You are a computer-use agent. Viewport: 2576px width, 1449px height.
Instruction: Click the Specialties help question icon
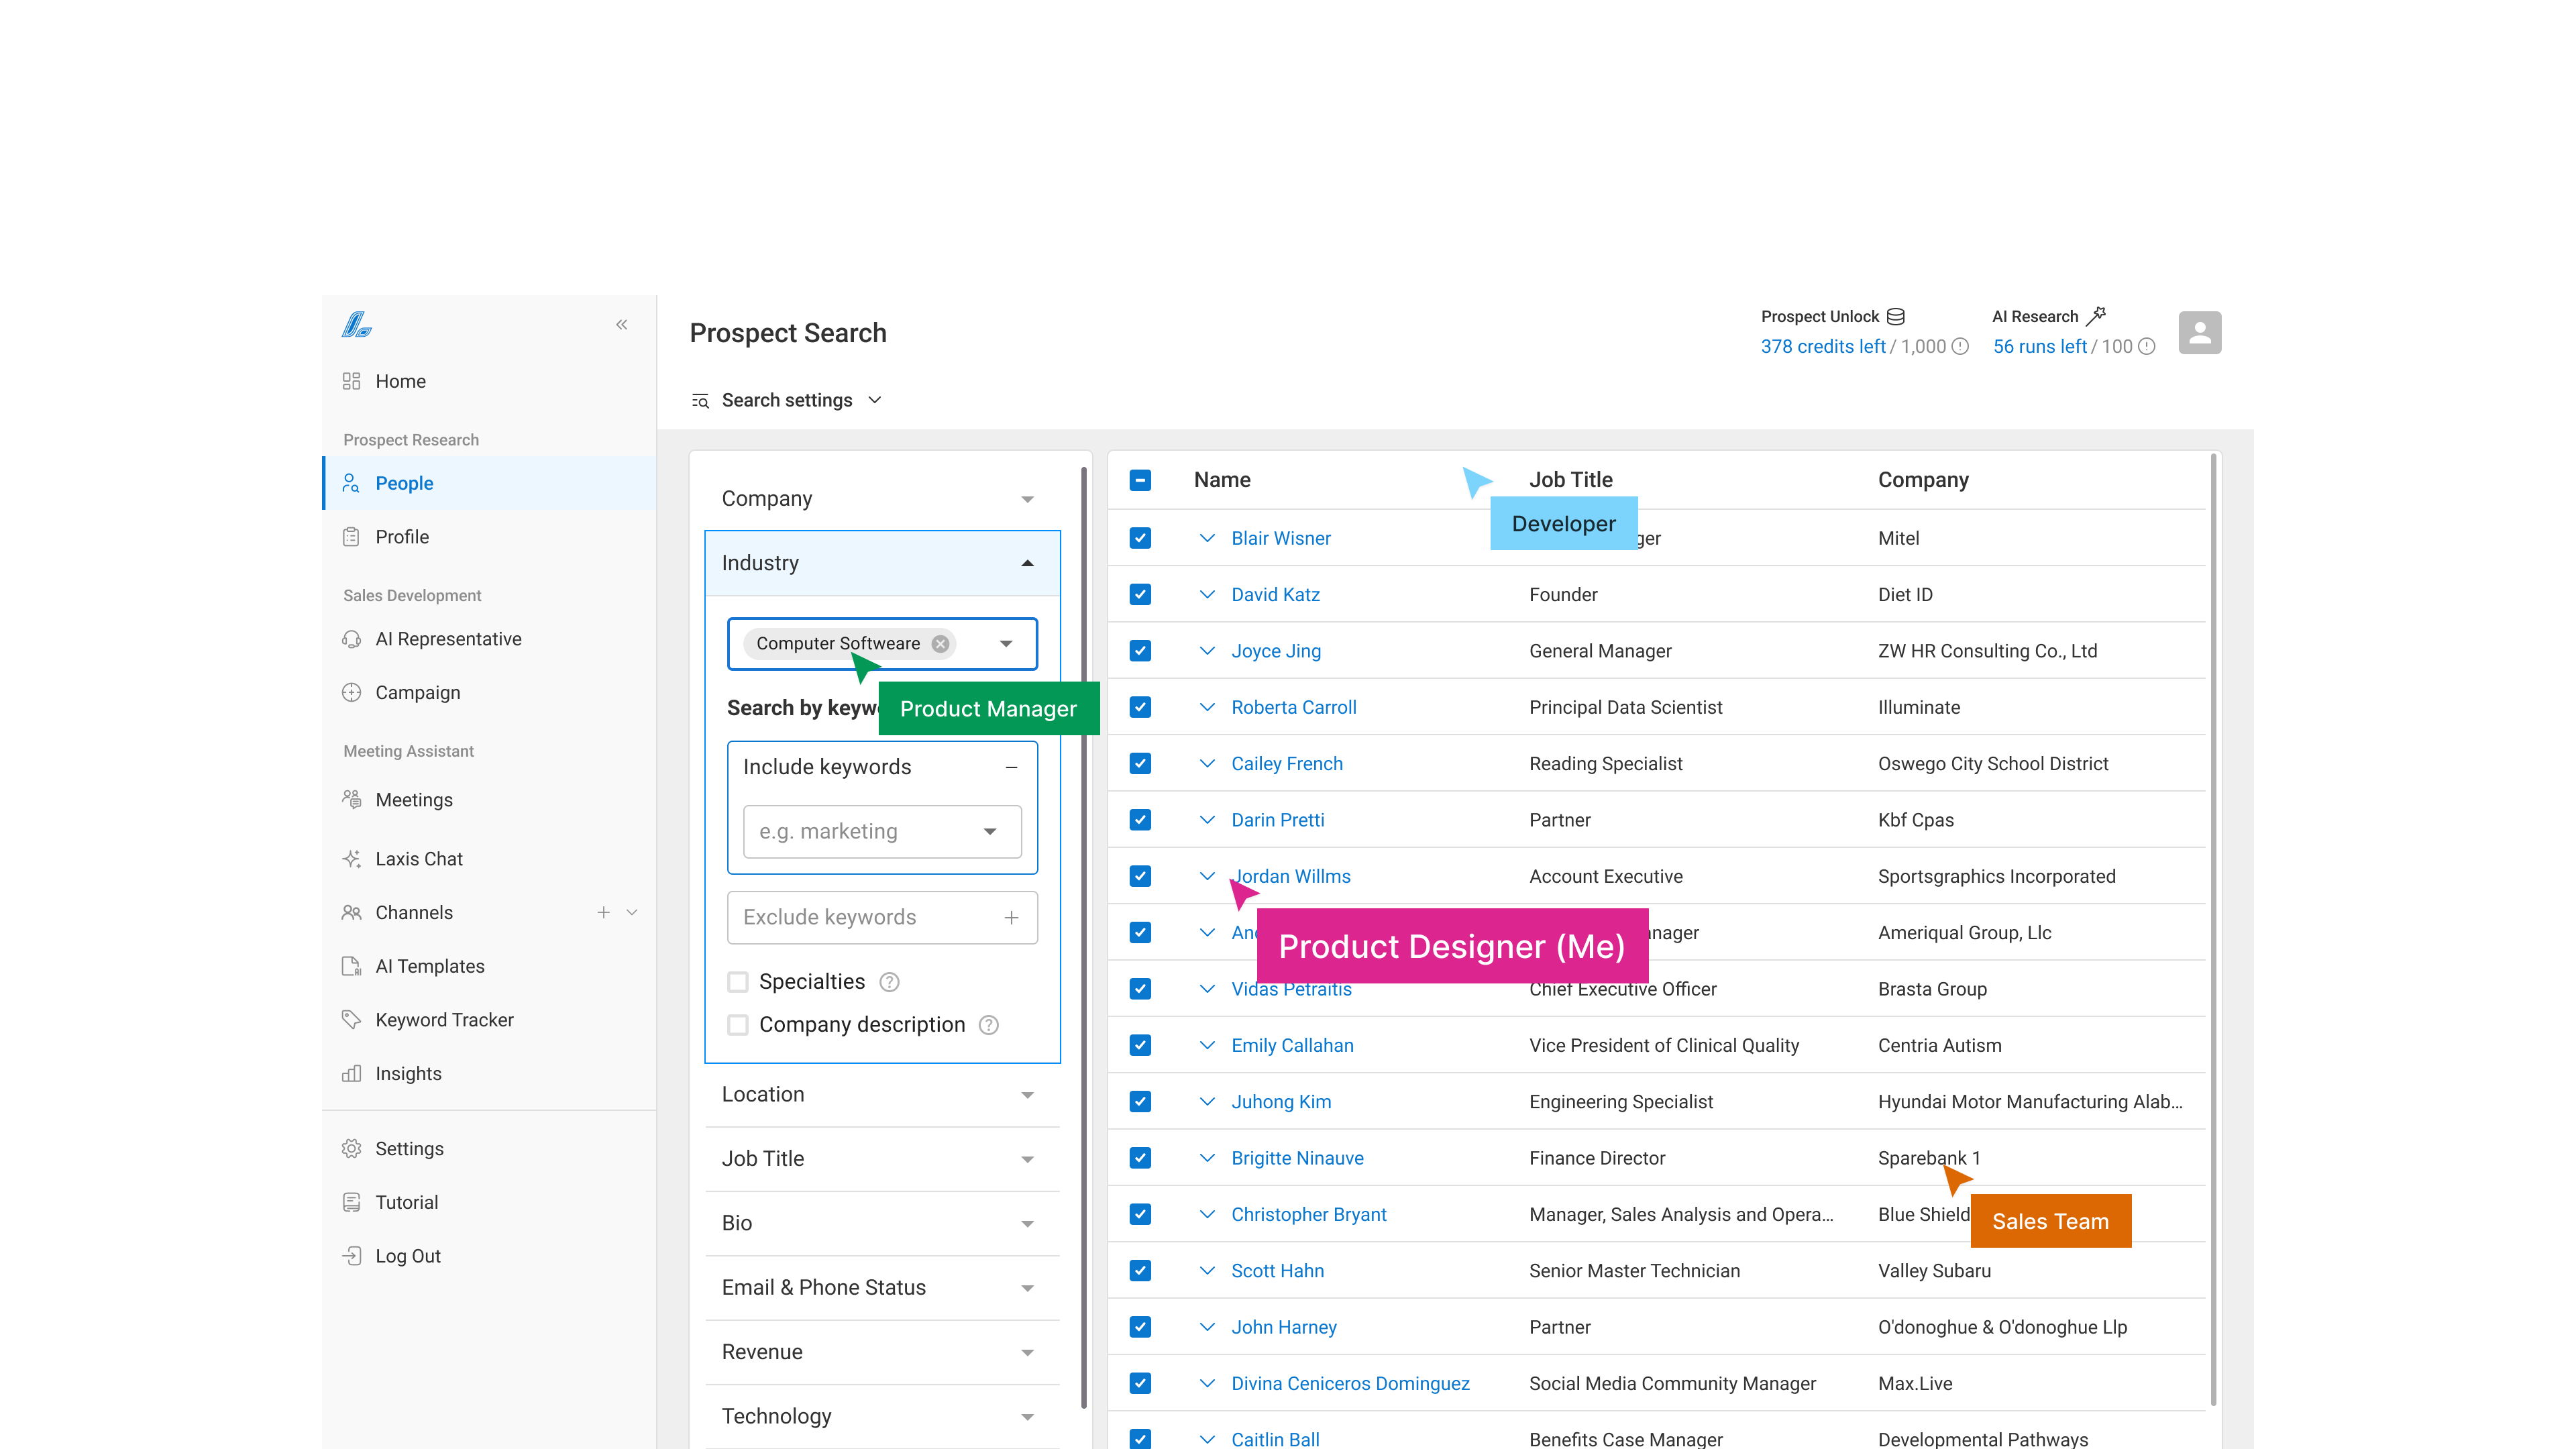click(x=889, y=982)
